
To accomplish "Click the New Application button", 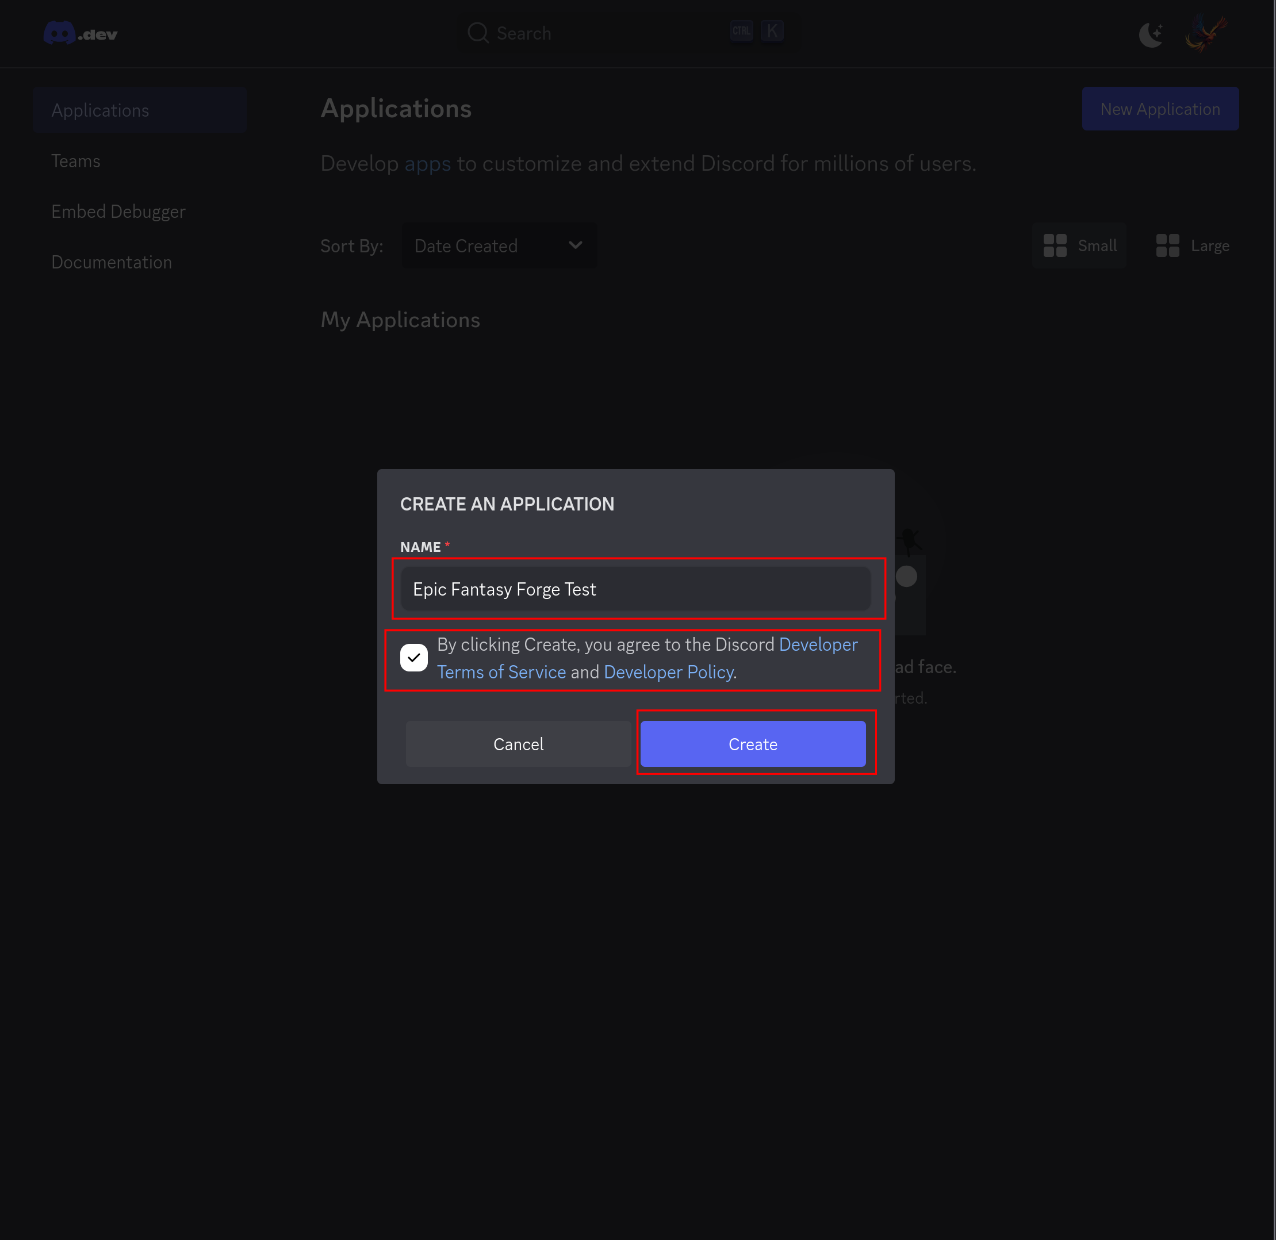I will 1159,108.
